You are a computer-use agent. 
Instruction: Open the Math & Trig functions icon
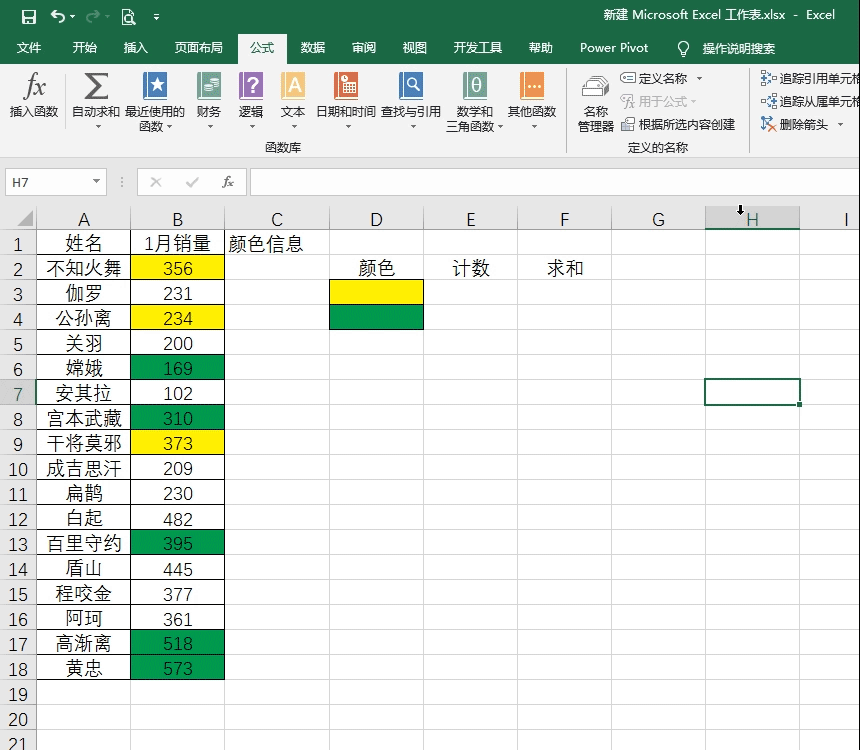pos(474,86)
